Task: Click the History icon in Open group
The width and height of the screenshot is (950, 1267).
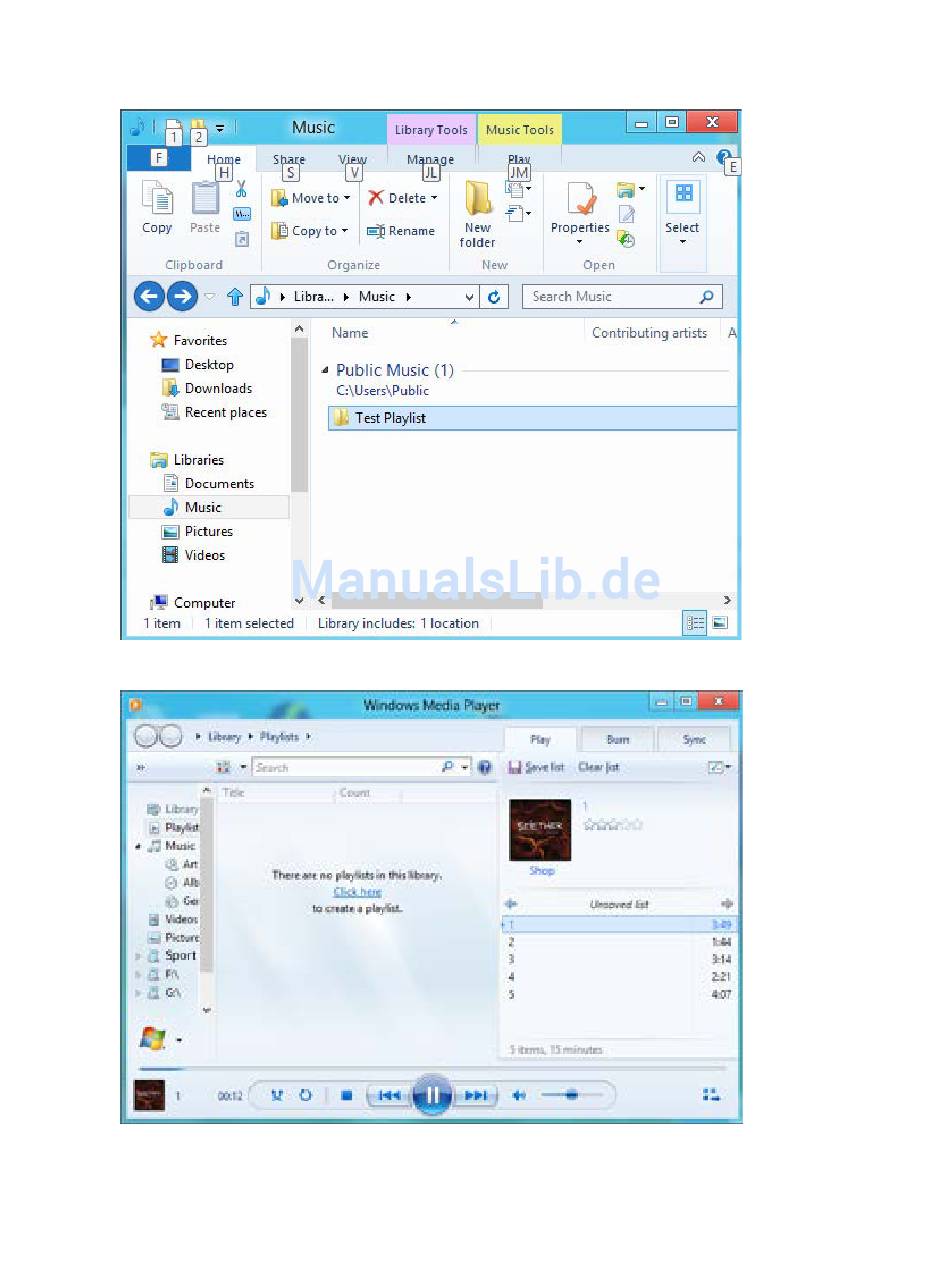Action: (x=626, y=239)
